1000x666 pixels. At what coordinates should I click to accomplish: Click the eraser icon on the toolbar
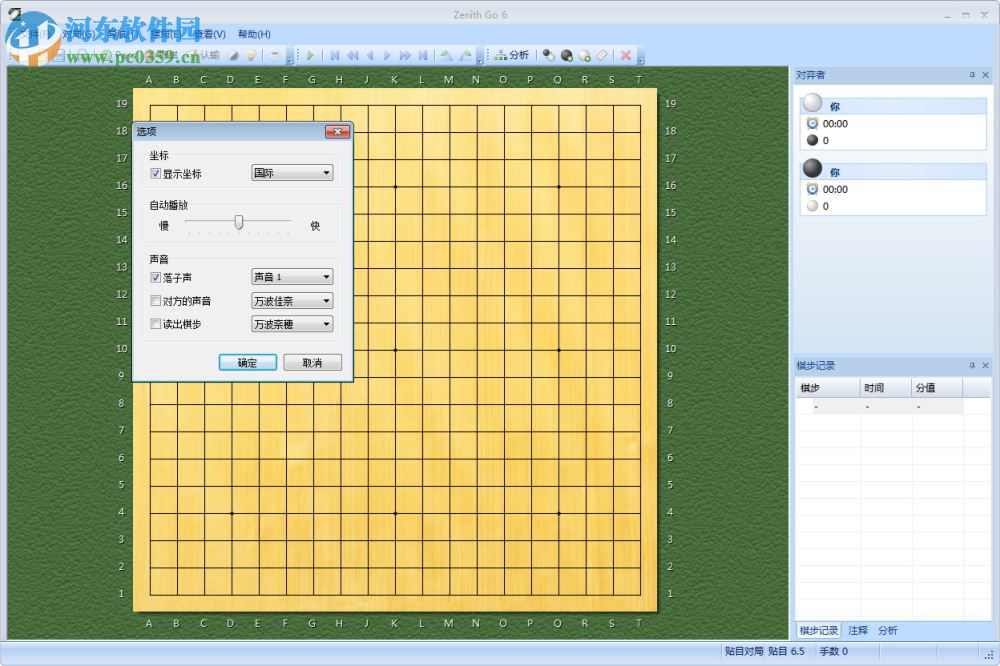[601, 55]
